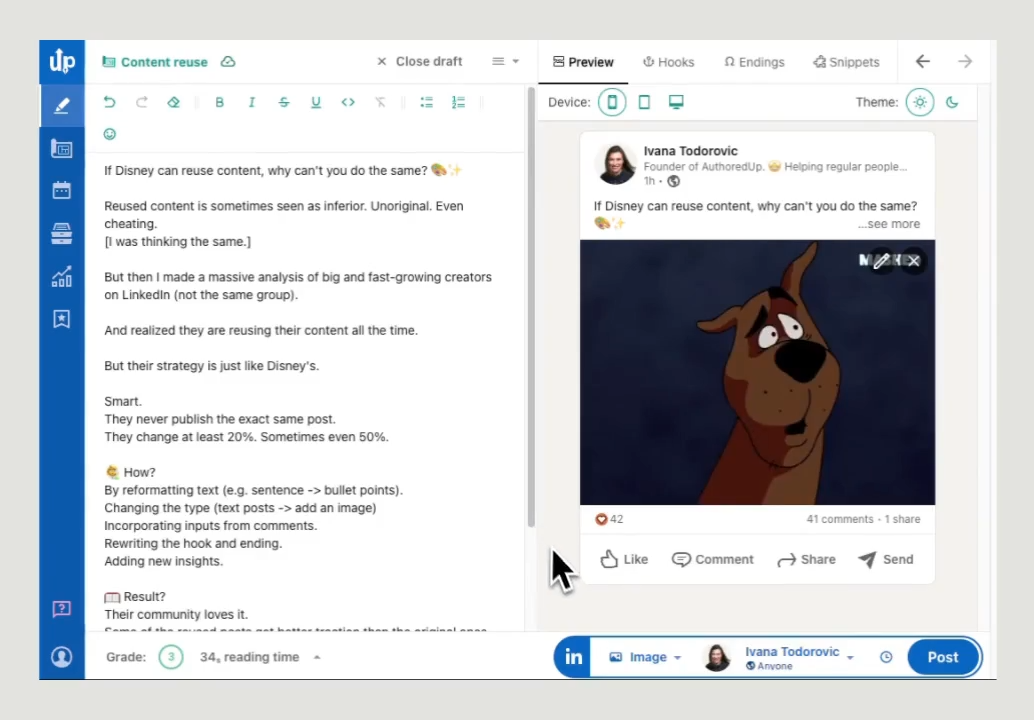Switch to the light theme
Viewport: 1034px width, 720px height.
pos(920,102)
